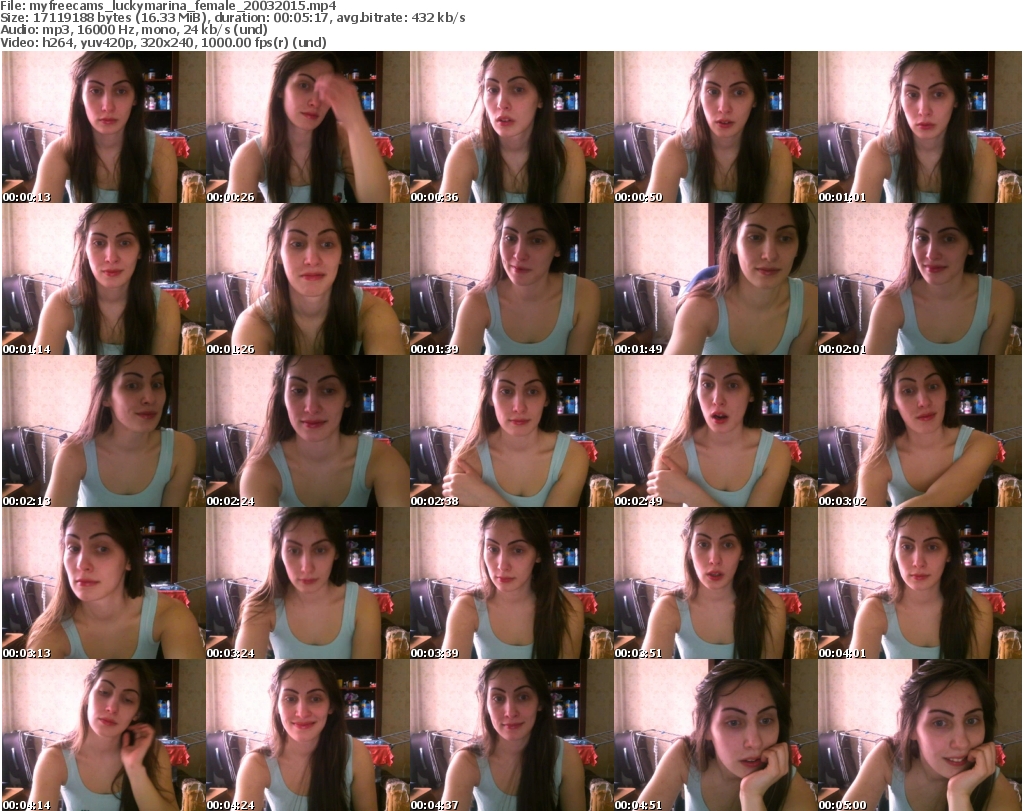Viewport: 1024px width, 811px height.
Task: Select the 'Video: h264, yuv420p' line
Action: click(163, 42)
